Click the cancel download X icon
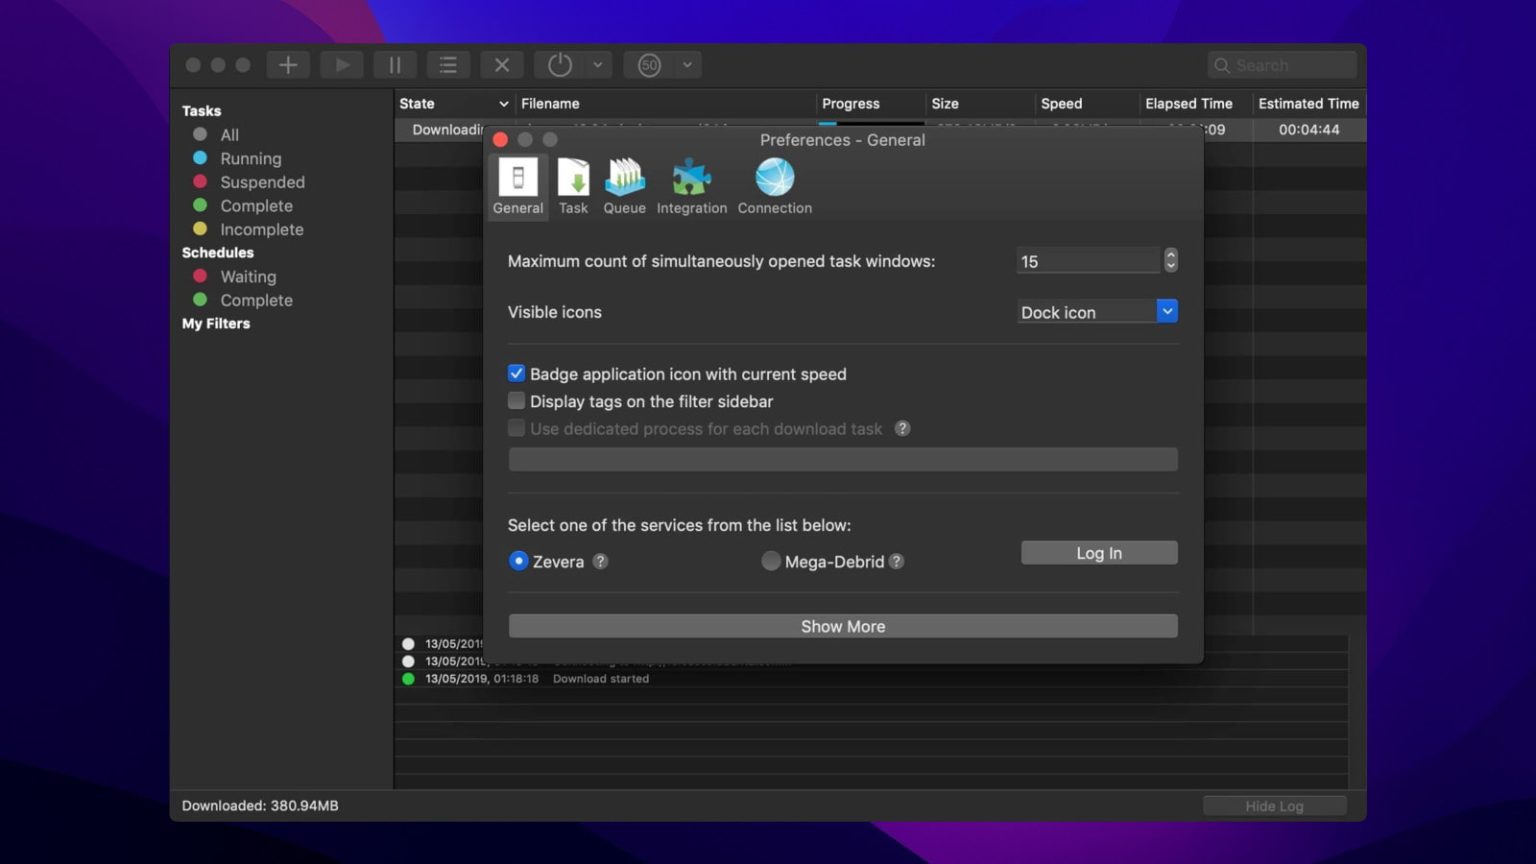This screenshot has height=864, width=1536. click(501, 64)
